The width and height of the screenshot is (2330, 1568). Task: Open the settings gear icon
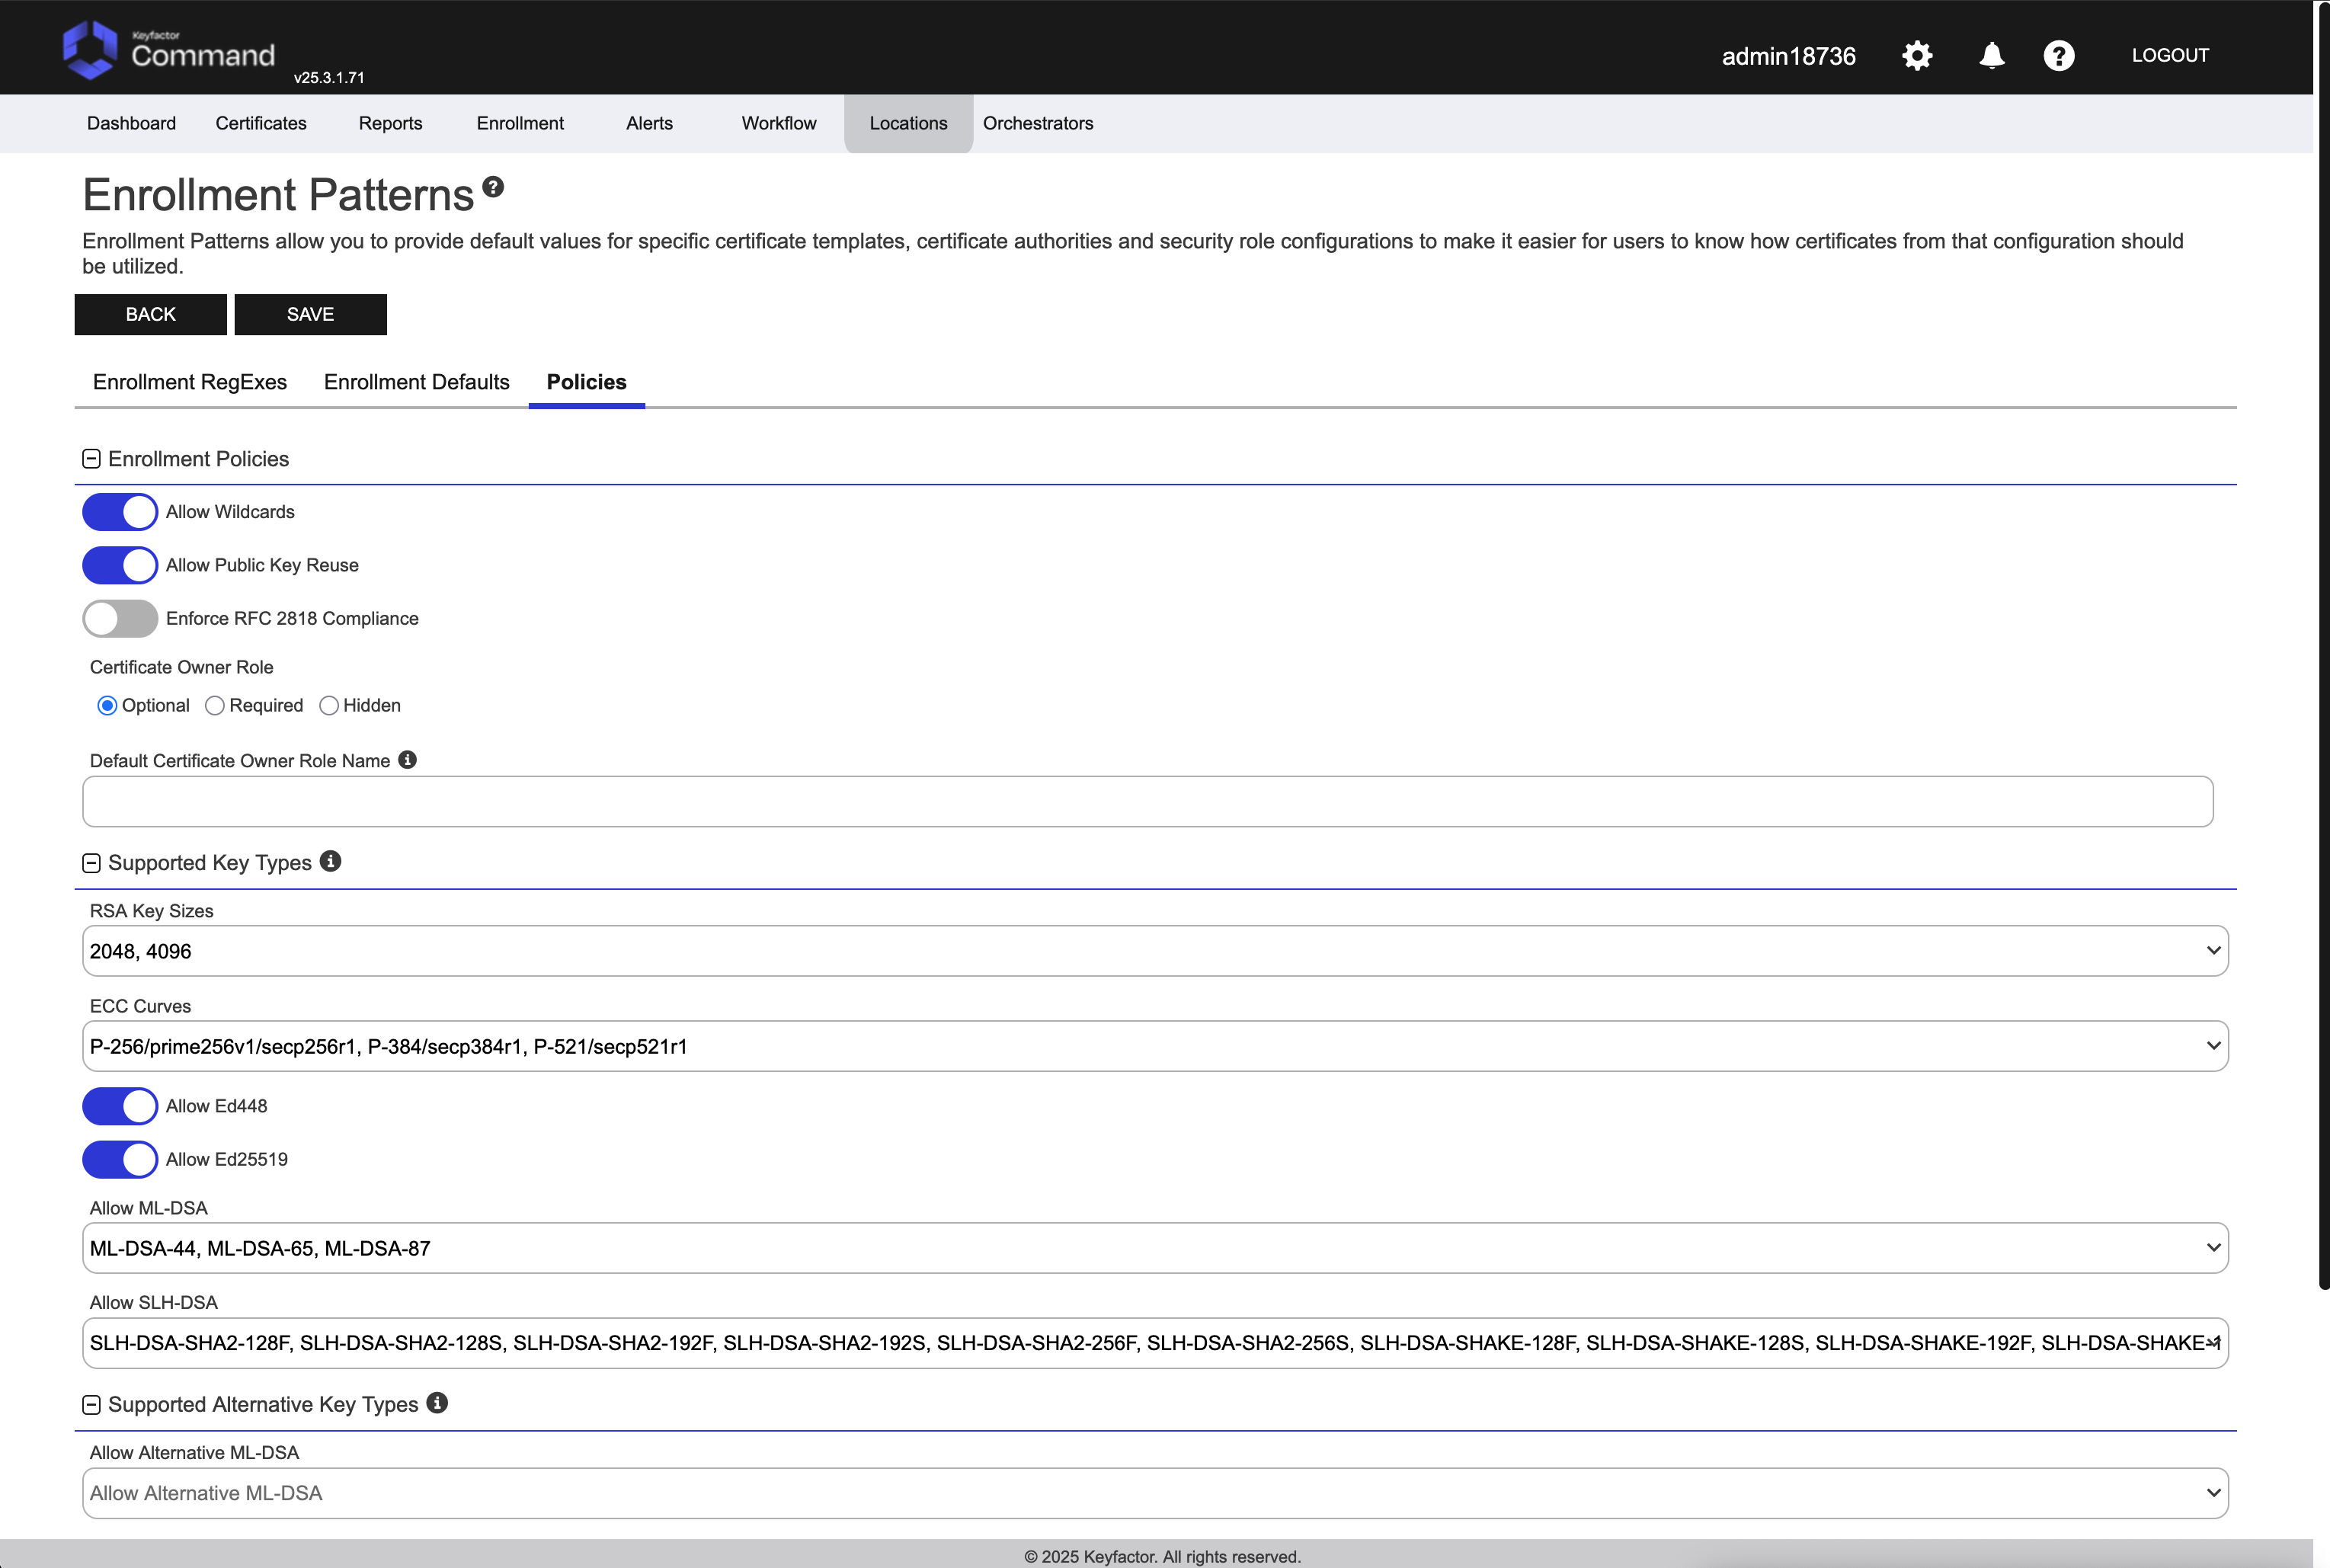(x=1916, y=56)
